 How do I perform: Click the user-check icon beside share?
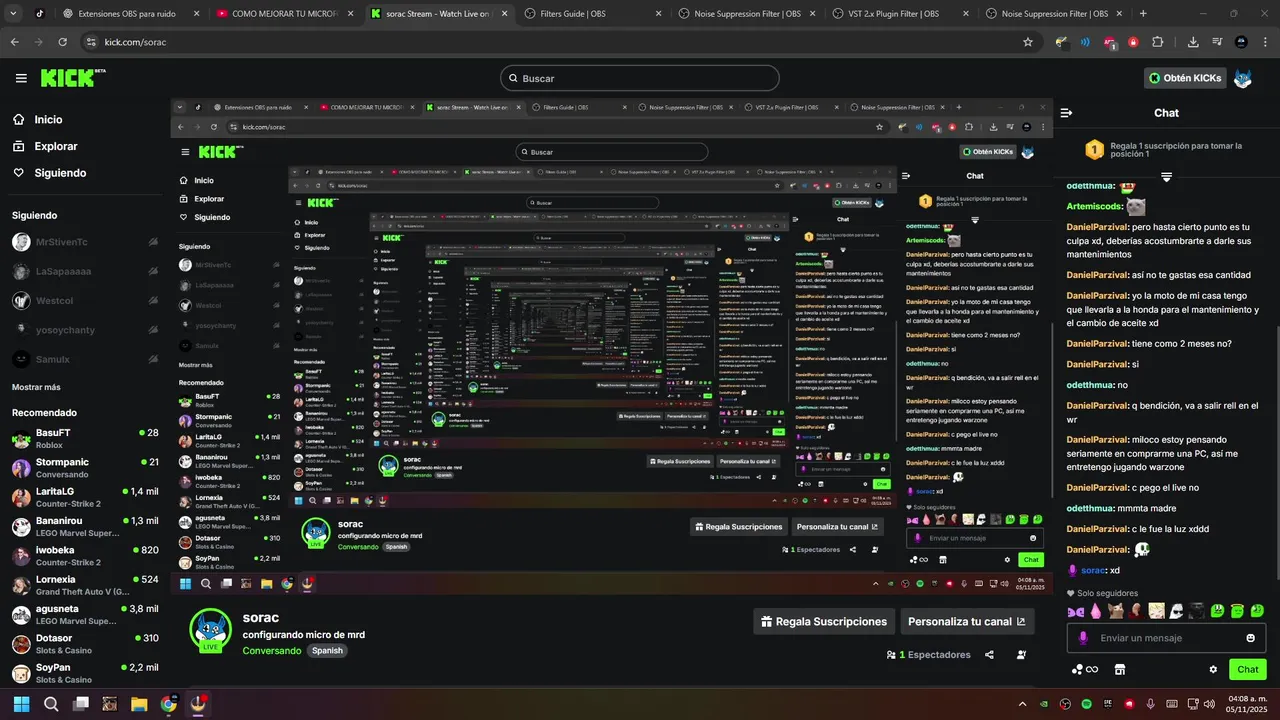pos(1021,655)
